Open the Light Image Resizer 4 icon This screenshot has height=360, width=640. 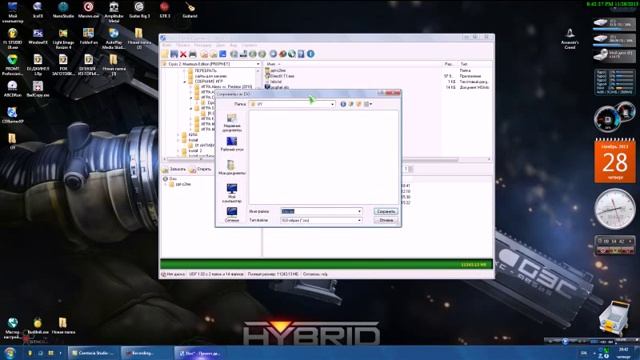63,38
